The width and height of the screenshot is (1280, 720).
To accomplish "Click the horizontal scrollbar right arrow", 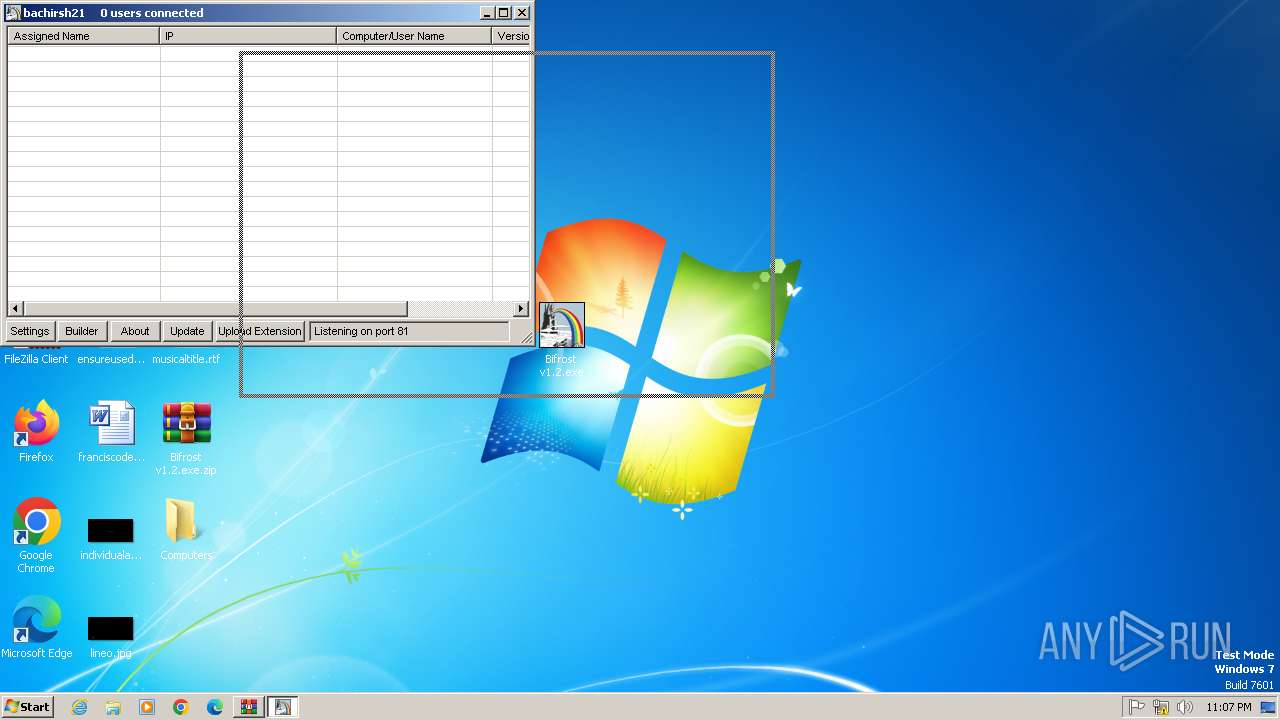I will coord(521,309).
